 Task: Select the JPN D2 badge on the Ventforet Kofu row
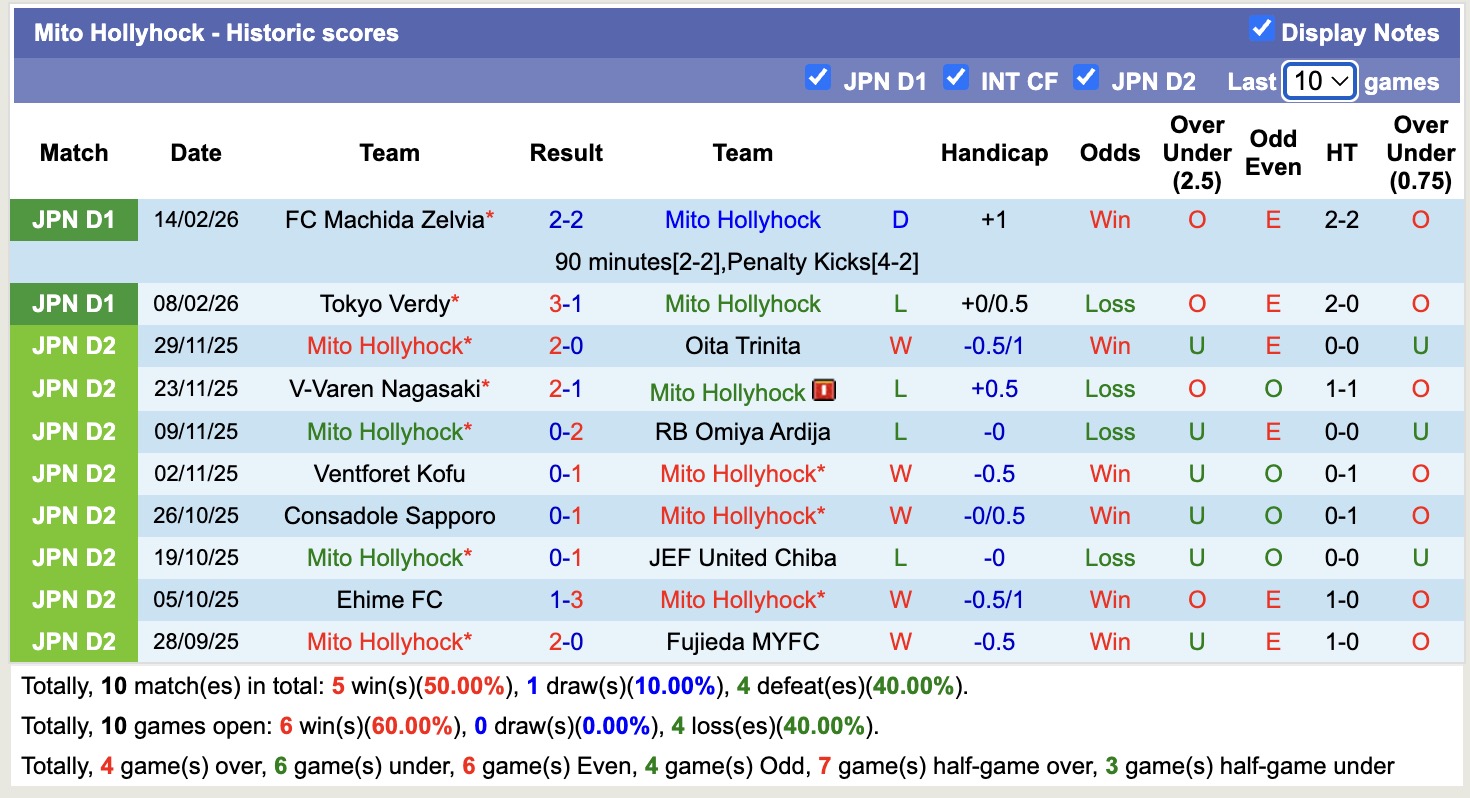[x=73, y=473]
